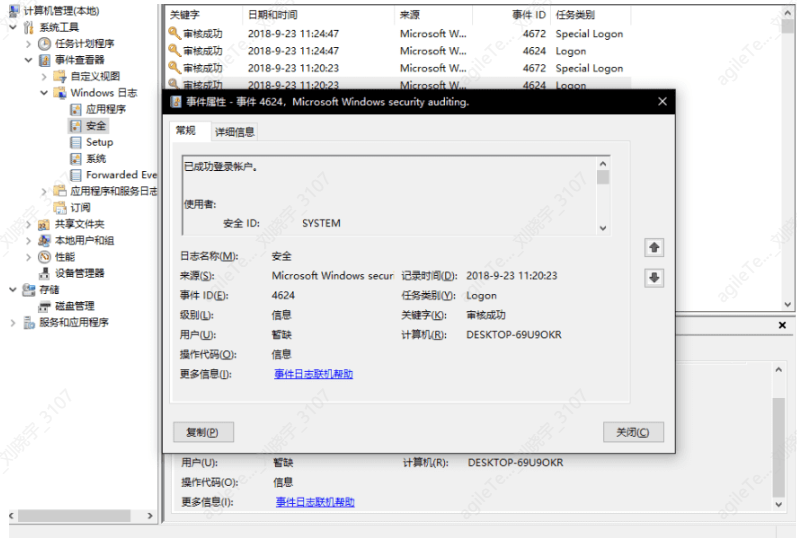Collapse the 事件查看器 node

pos(28,60)
